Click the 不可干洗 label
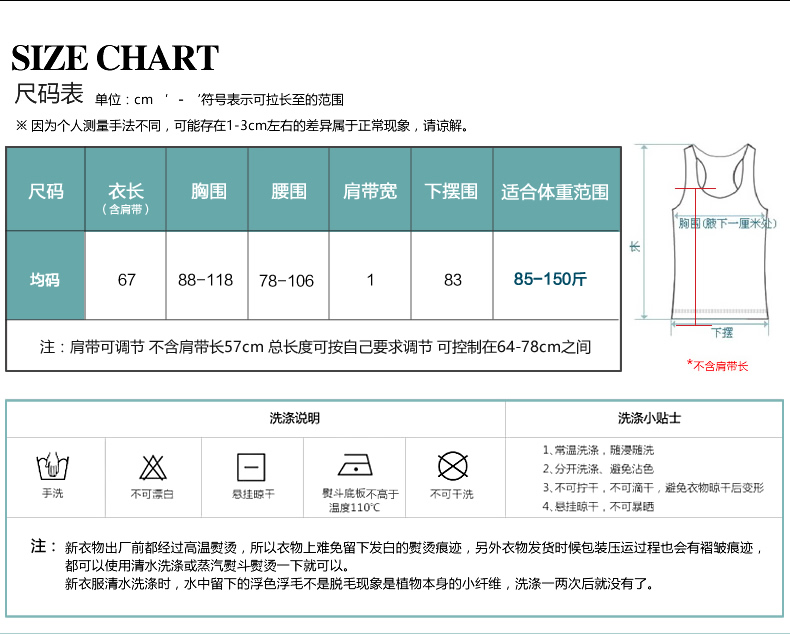 (x=451, y=494)
